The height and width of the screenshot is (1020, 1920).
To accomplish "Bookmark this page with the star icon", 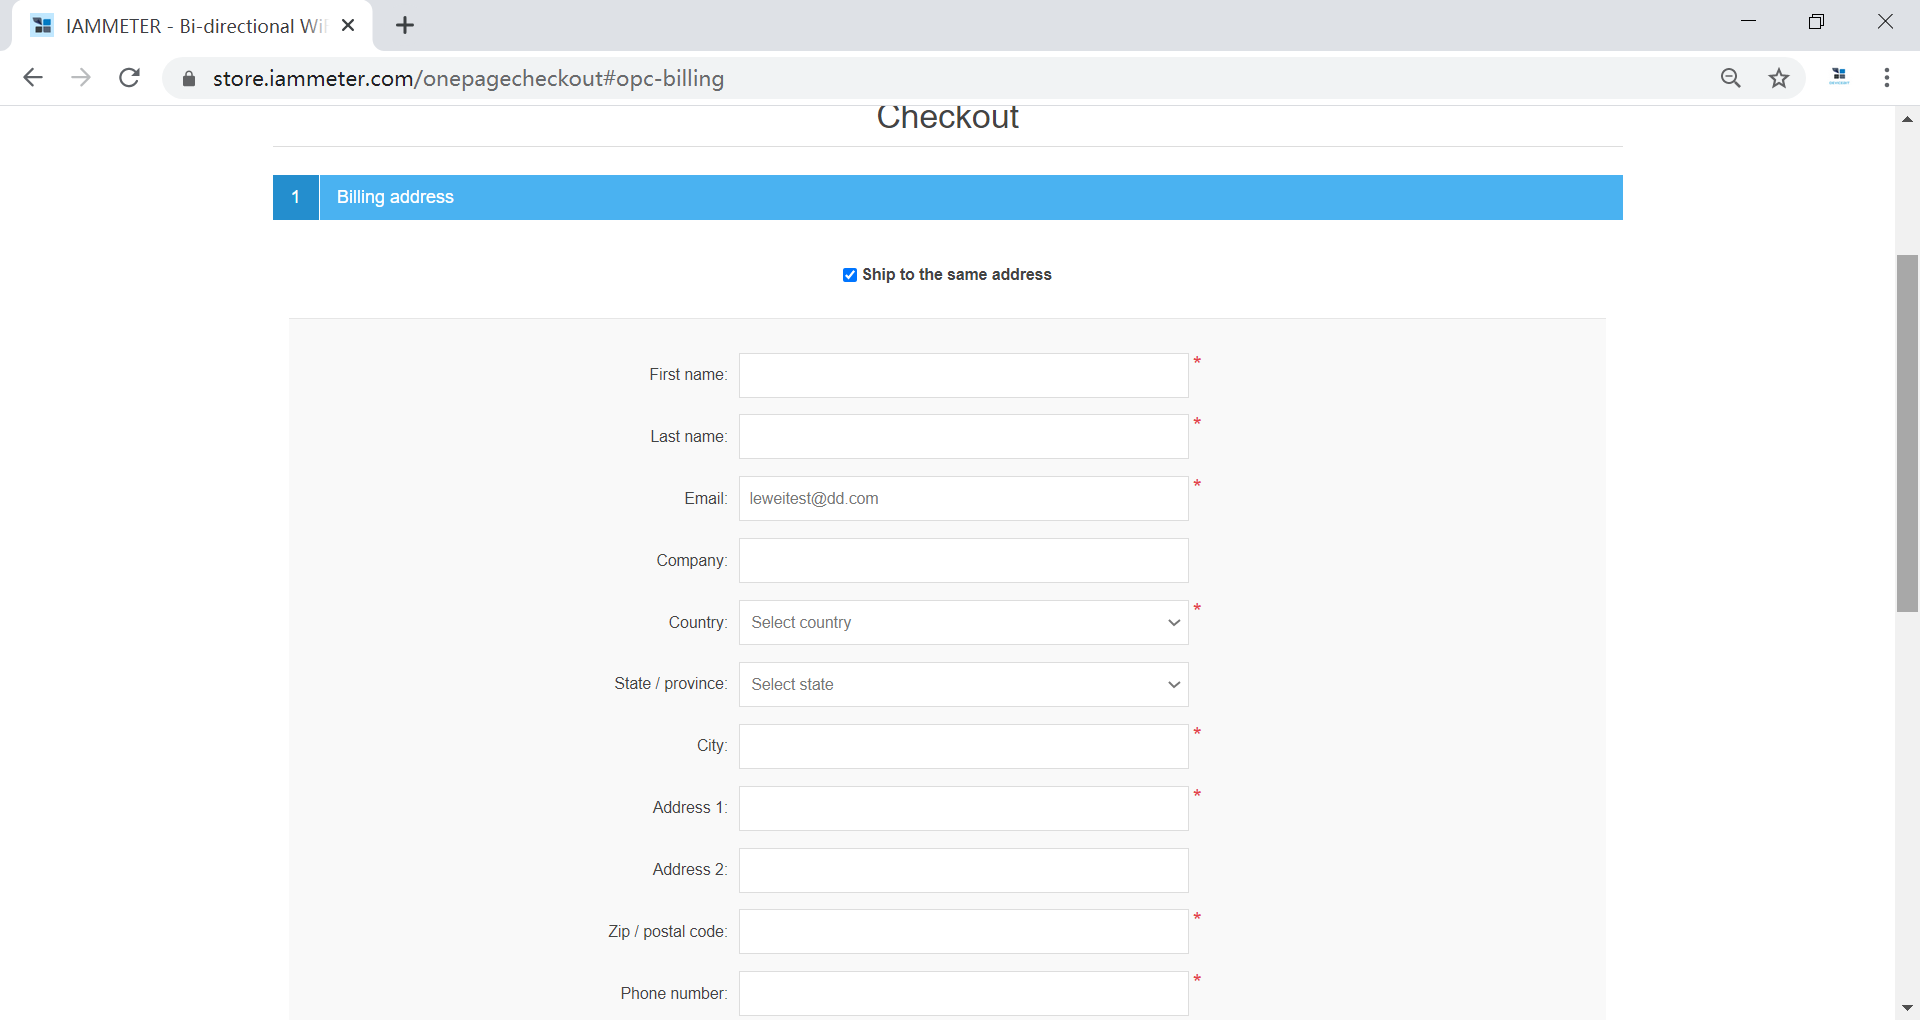I will click(x=1779, y=78).
